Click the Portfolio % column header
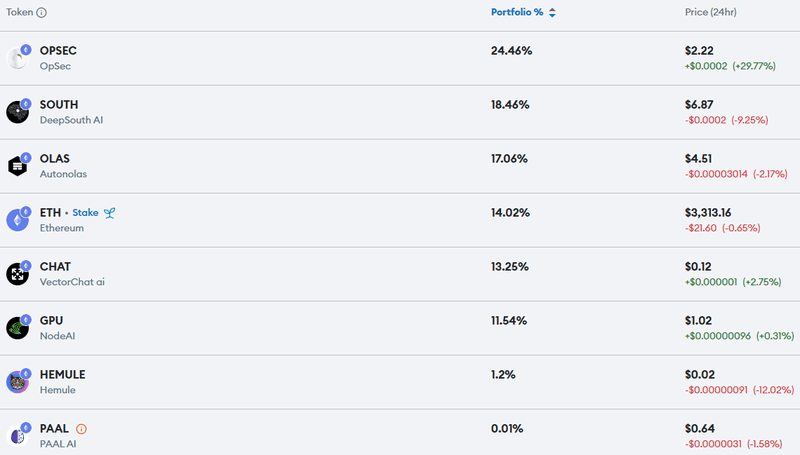 (517, 12)
